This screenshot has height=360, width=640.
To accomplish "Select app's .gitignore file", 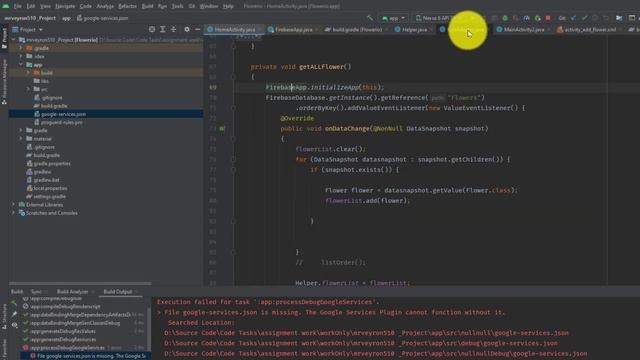I will pyautogui.click(x=51, y=98).
